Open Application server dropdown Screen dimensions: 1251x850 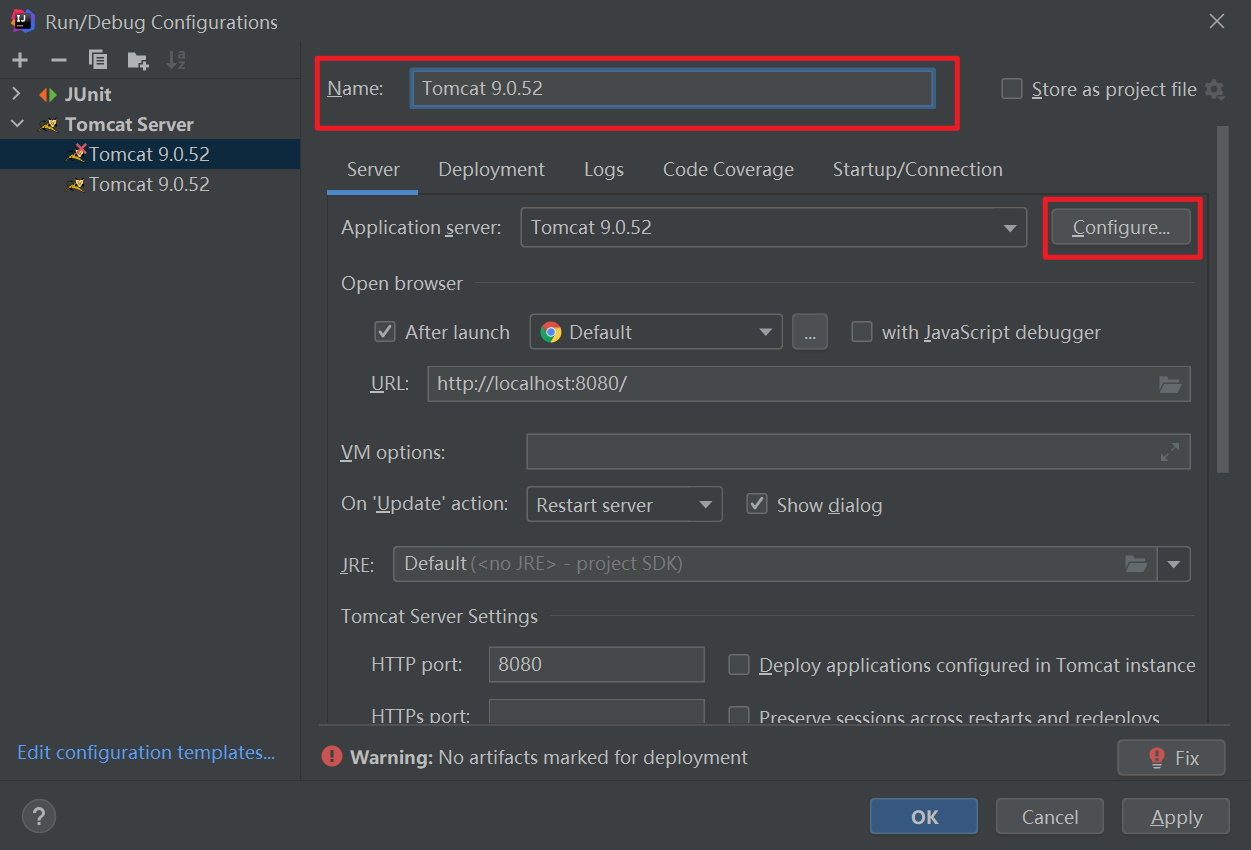pyautogui.click(x=773, y=227)
